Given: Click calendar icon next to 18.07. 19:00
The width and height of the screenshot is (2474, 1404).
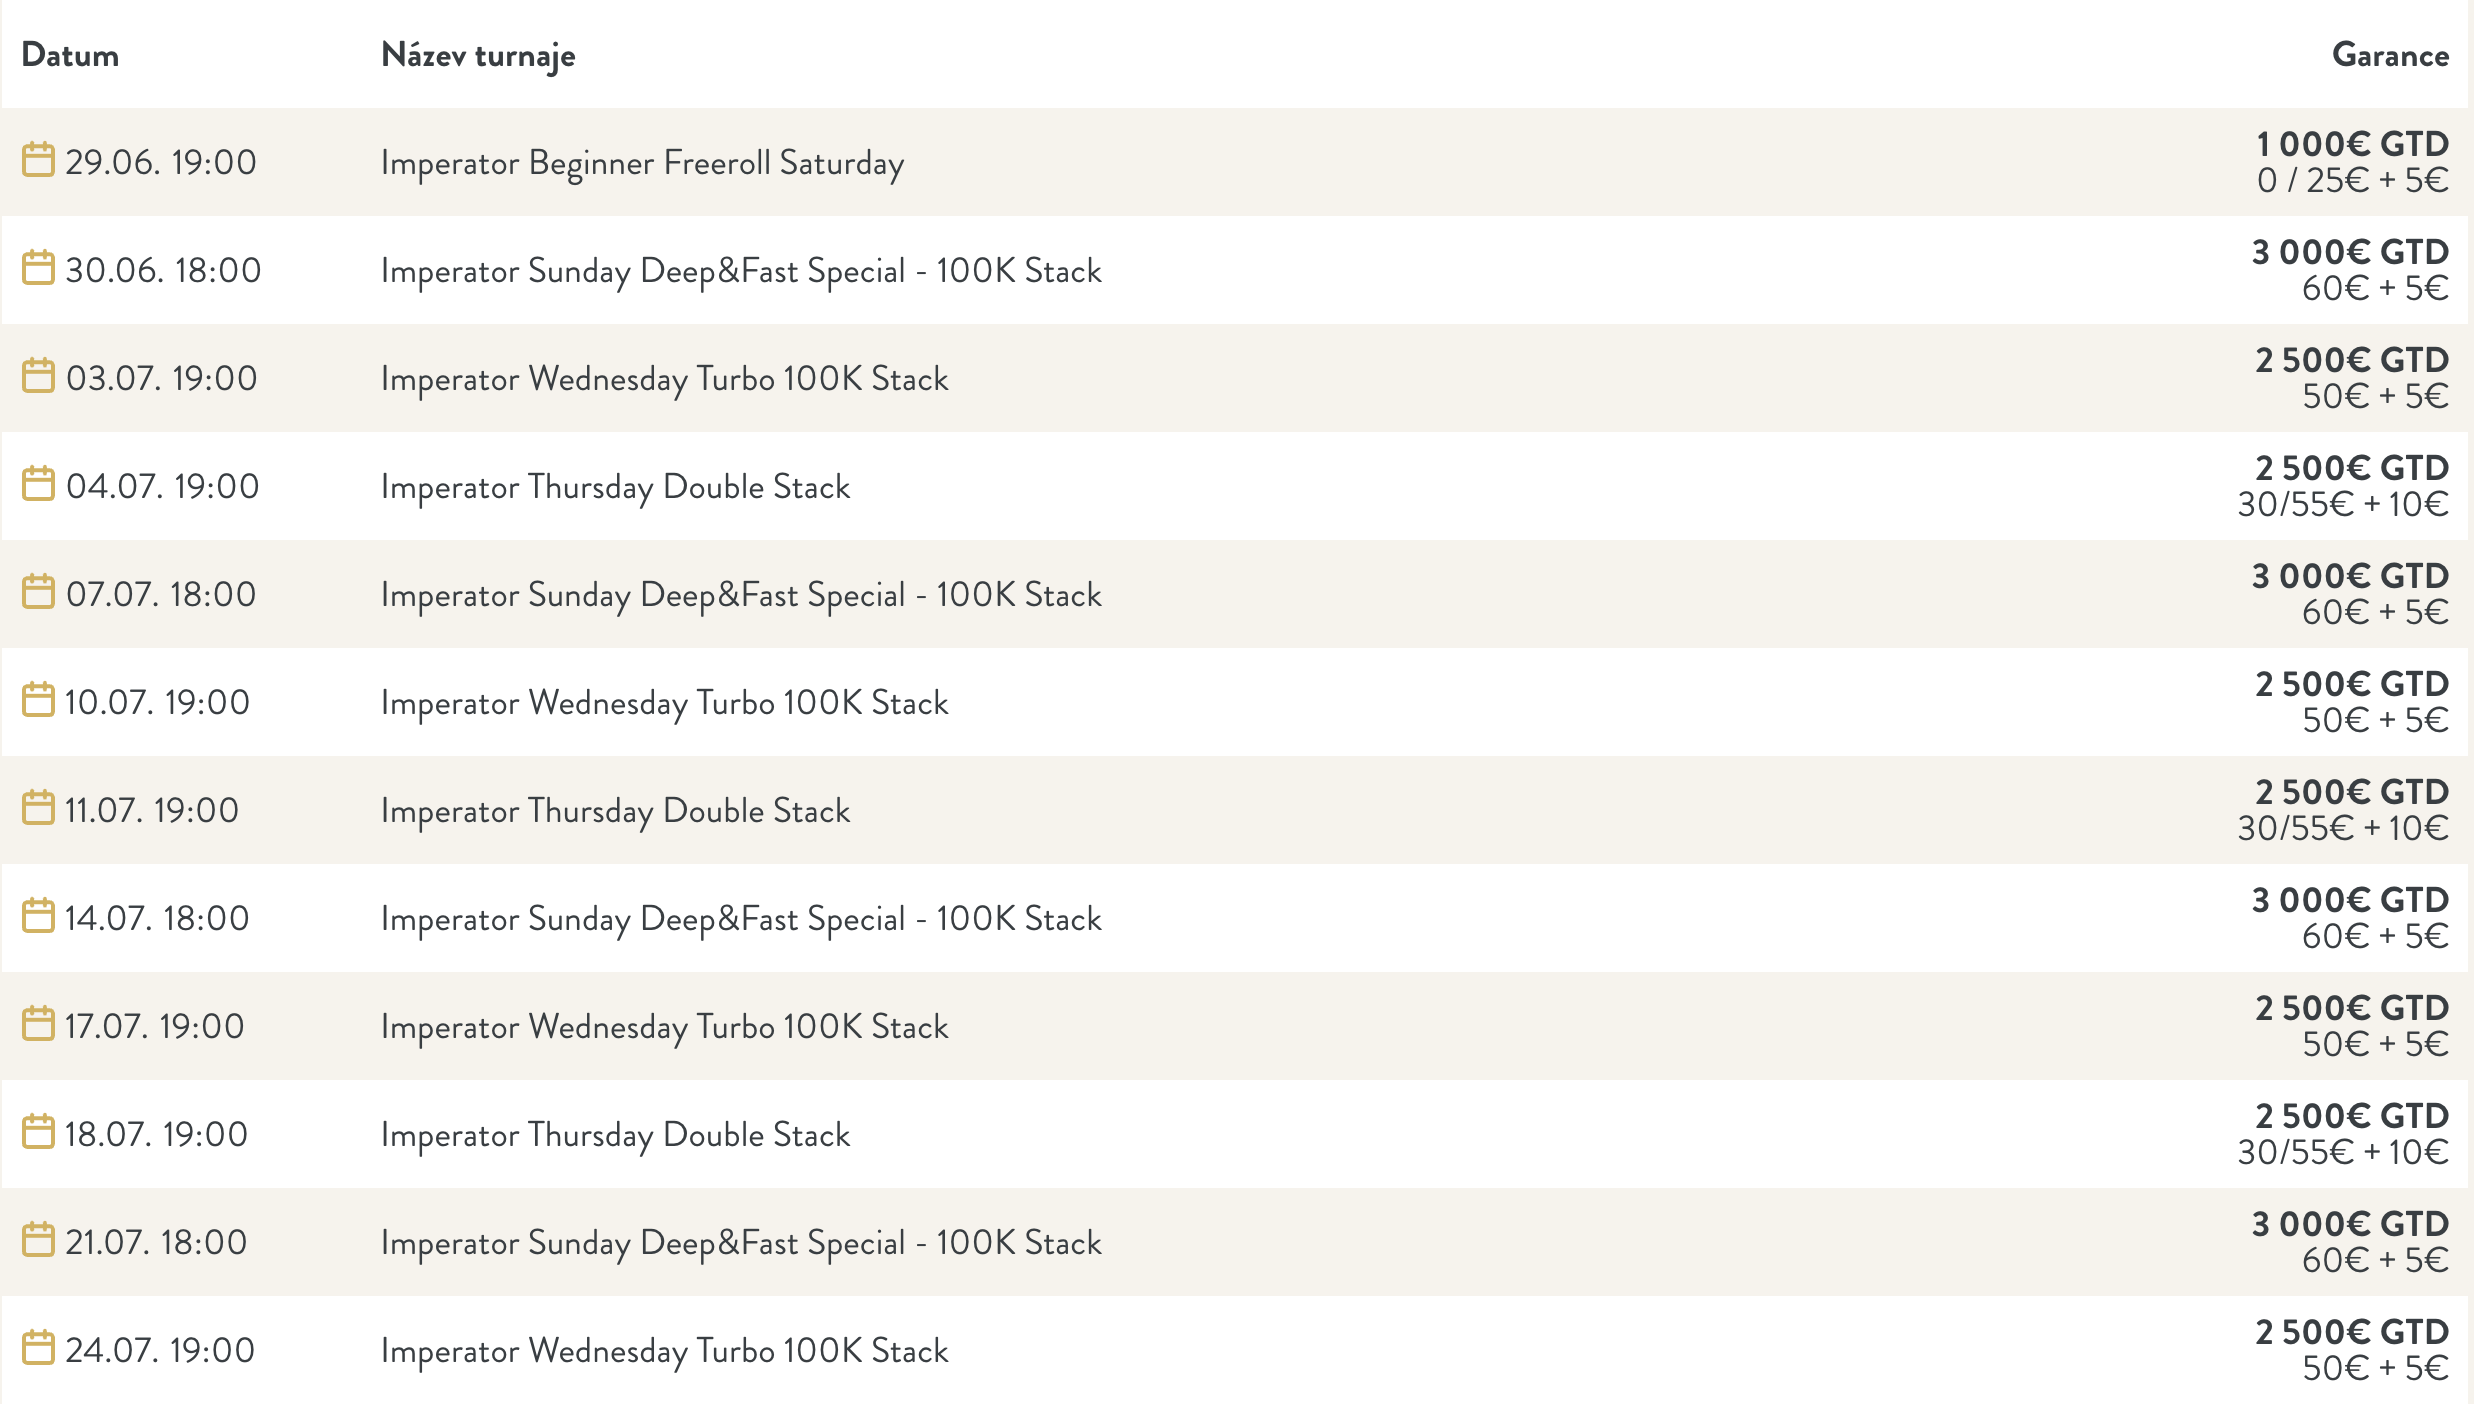Looking at the screenshot, I should tap(38, 1132).
